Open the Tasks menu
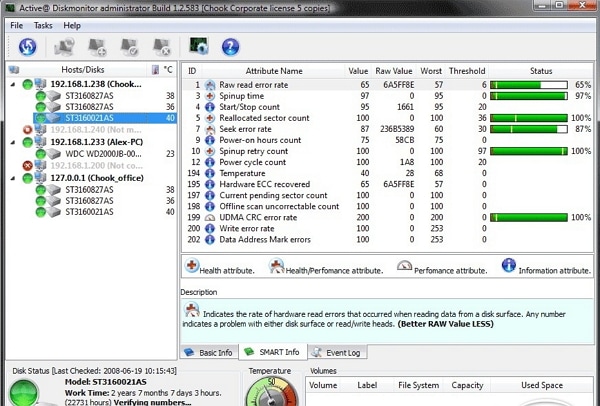 coord(43,26)
